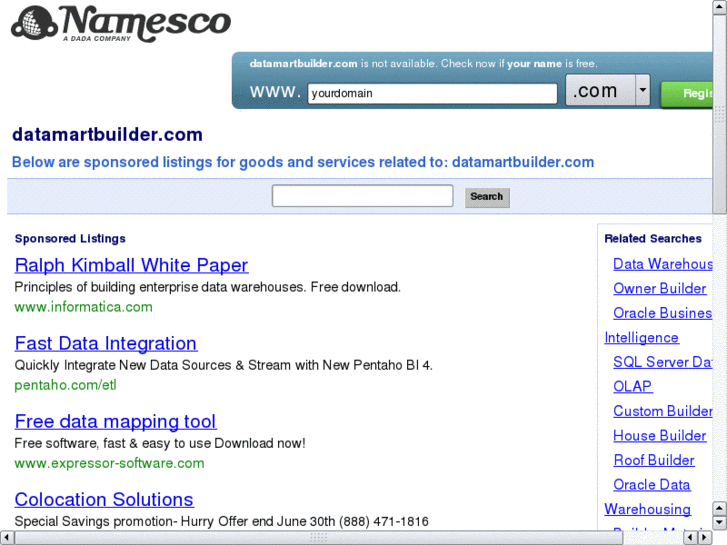Open the Custom Builder related search

click(663, 411)
